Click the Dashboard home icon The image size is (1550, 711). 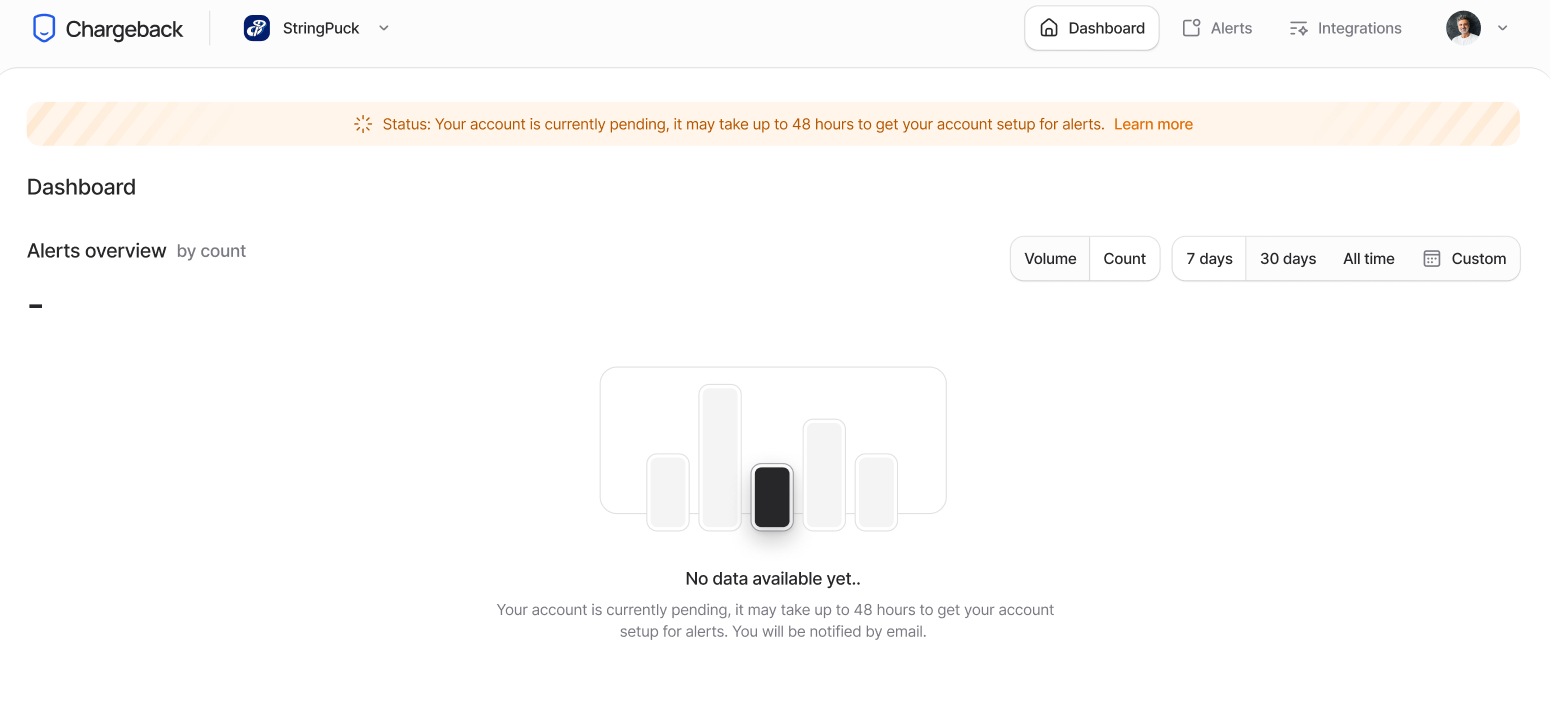[x=1049, y=28]
